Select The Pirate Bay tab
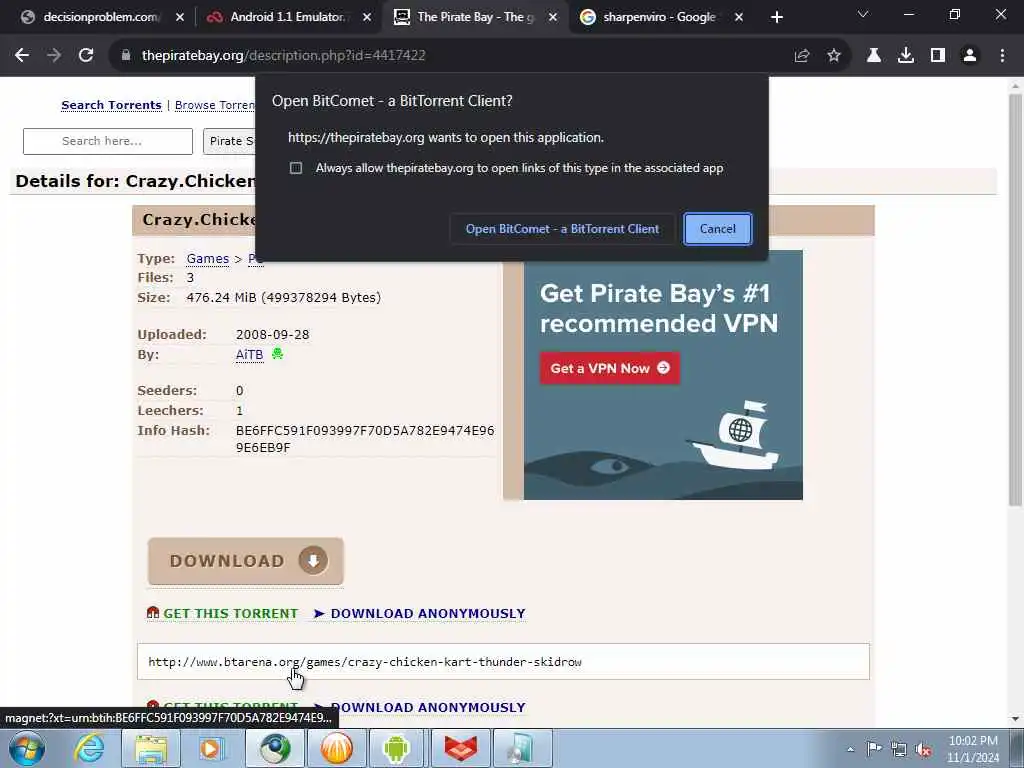The width and height of the screenshot is (1024, 768). [475, 17]
